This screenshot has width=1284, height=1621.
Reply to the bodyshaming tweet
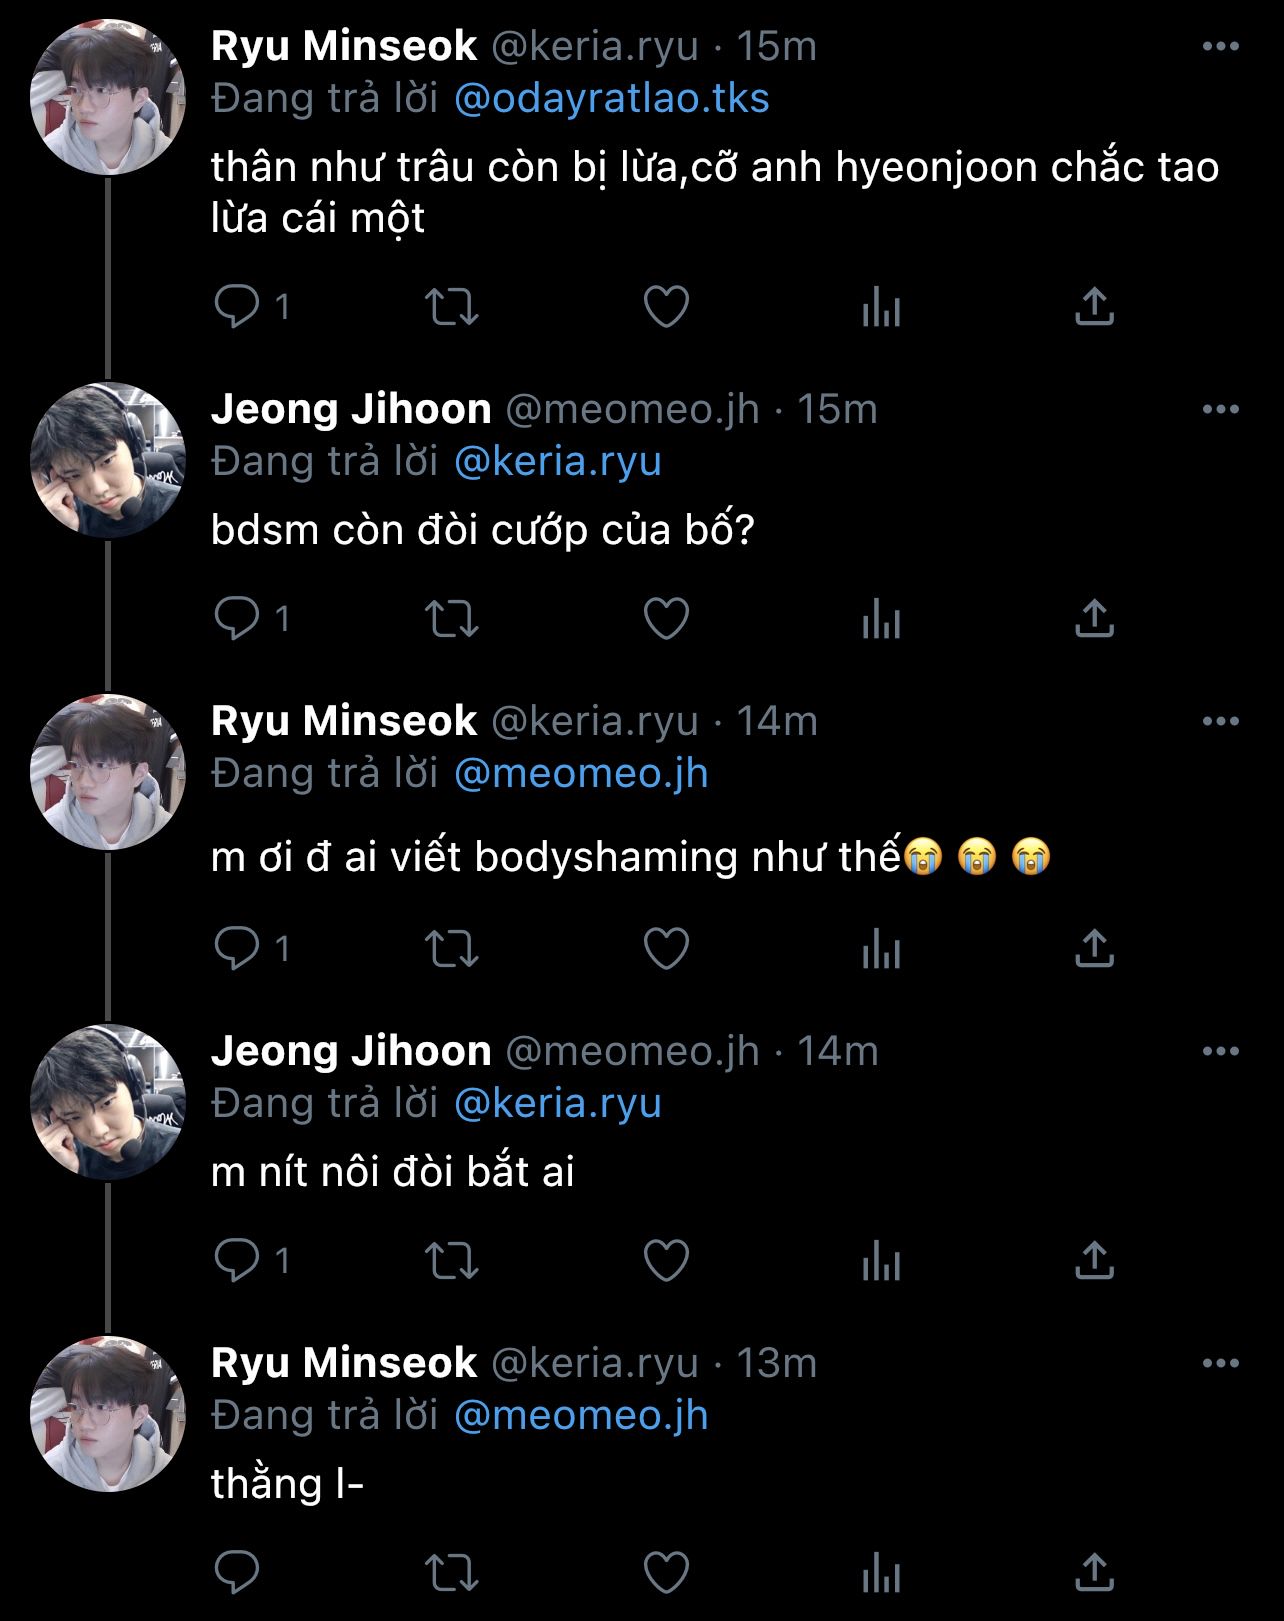click(x=237, y=949)
